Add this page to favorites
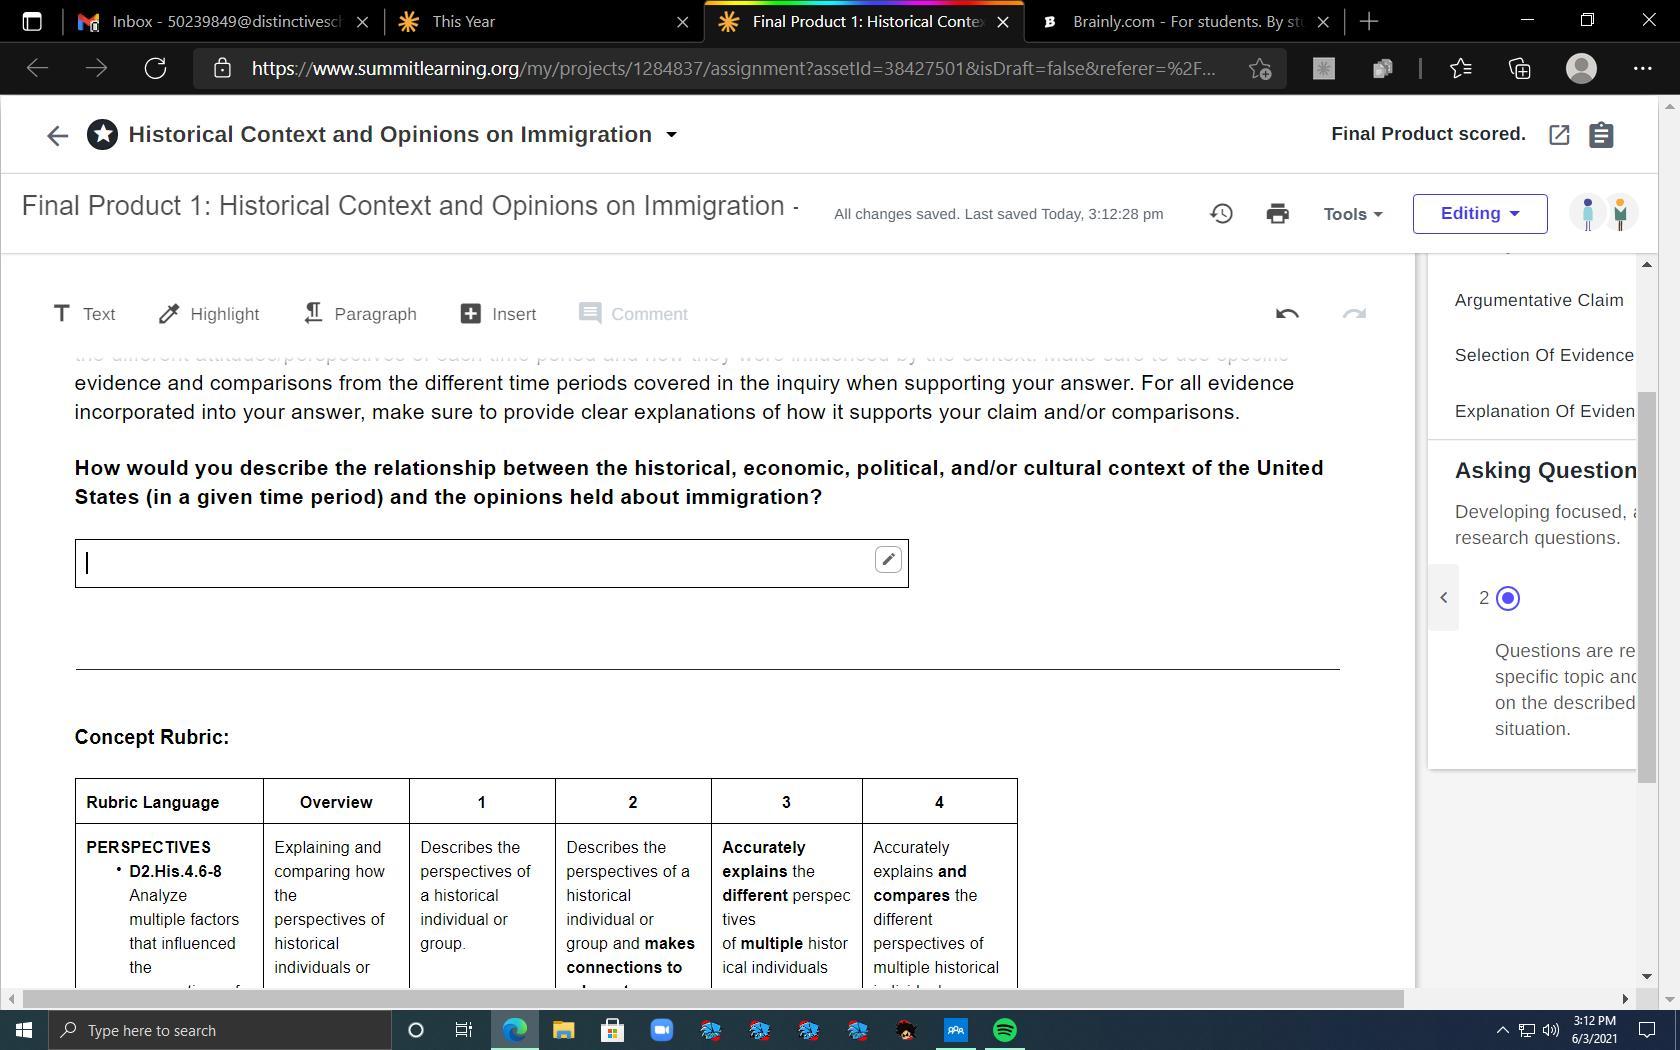Viewport: 1680px width, 1050px height. click(1259, 68)
